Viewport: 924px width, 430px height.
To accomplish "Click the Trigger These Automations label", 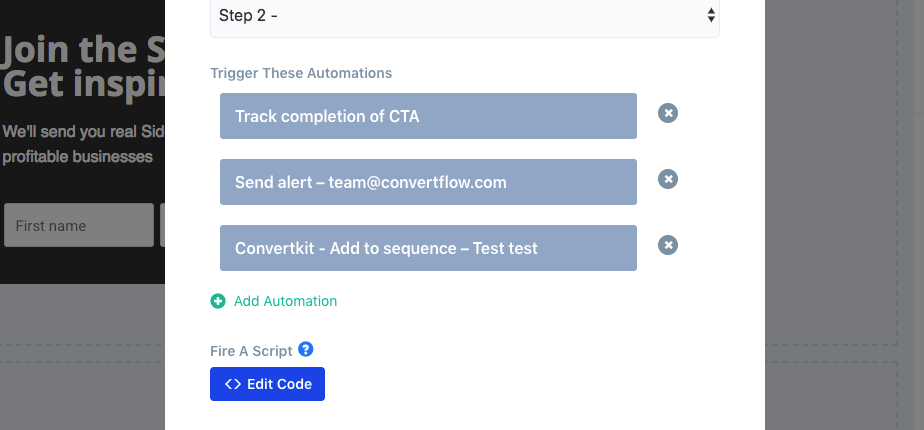I will coord(301,73).
